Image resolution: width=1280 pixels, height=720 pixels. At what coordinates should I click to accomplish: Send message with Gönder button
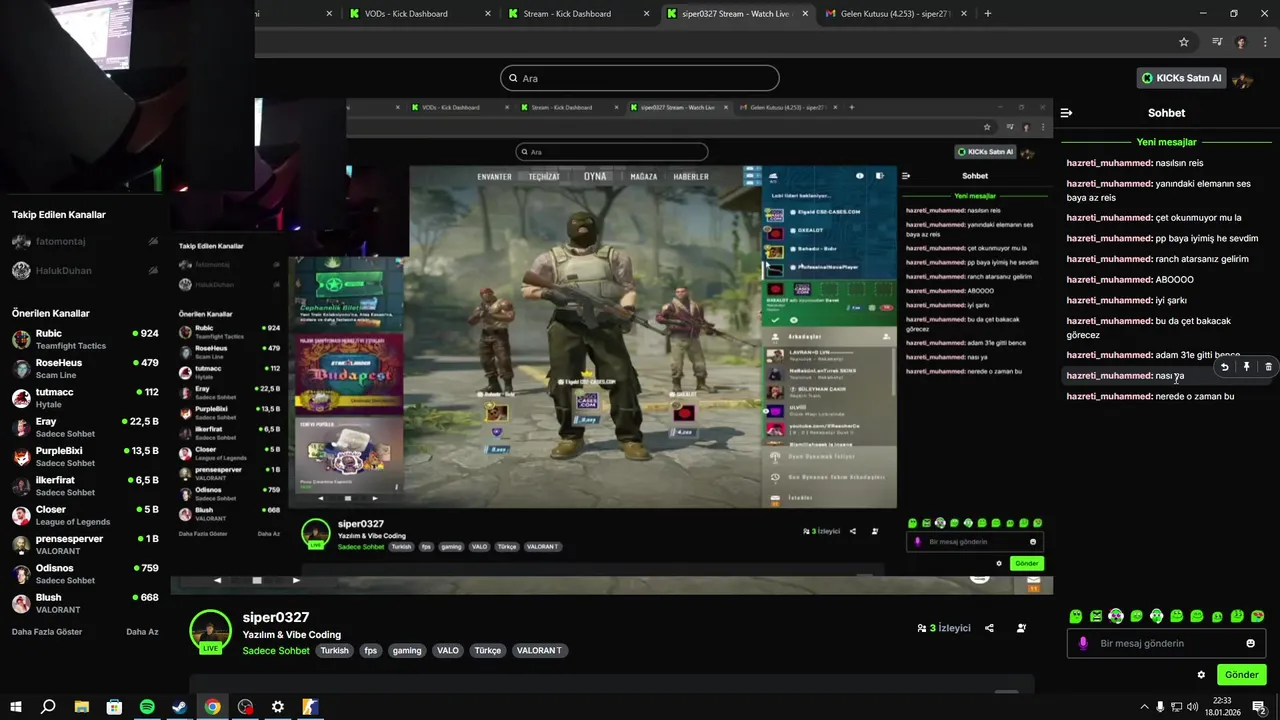pos(1241,675)
